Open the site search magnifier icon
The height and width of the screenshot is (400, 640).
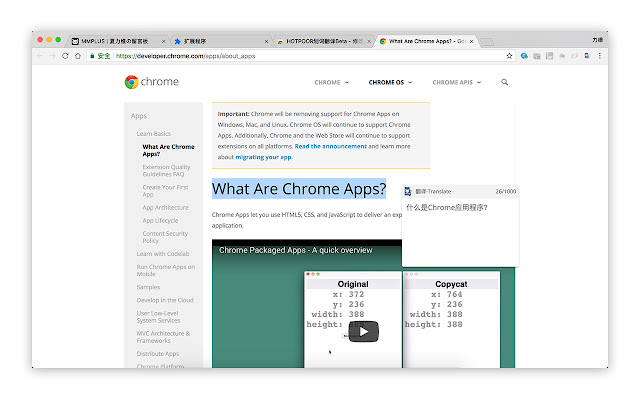tap(504, 82)
